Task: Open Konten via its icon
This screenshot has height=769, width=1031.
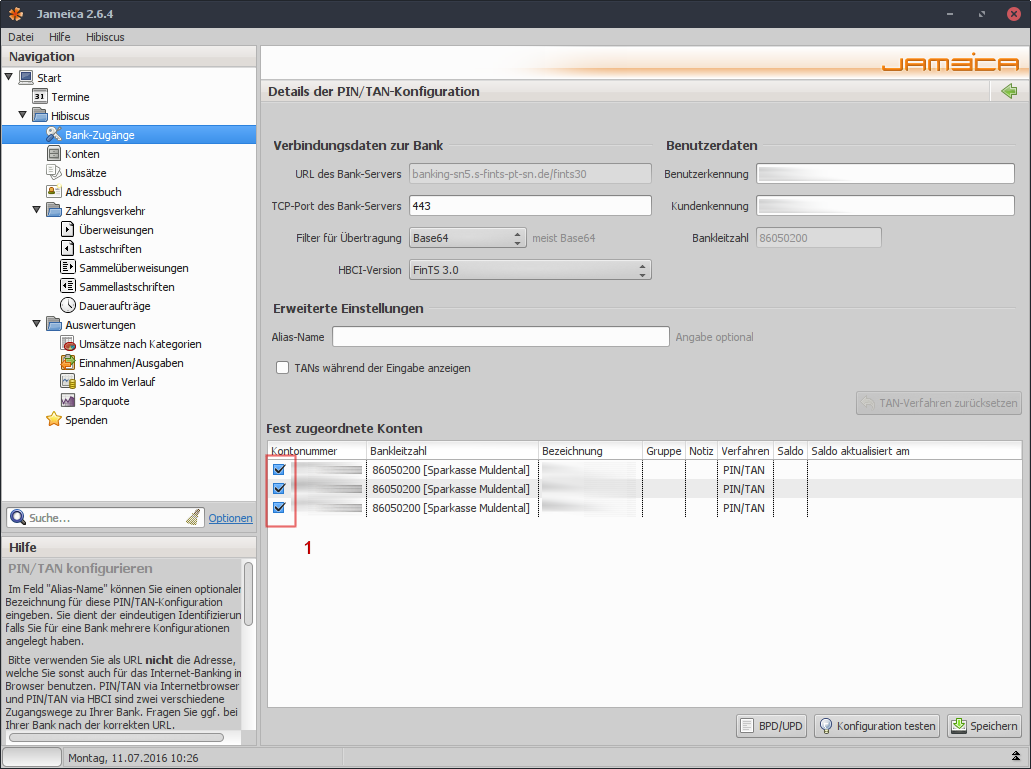Action: (x=54, y=154)
